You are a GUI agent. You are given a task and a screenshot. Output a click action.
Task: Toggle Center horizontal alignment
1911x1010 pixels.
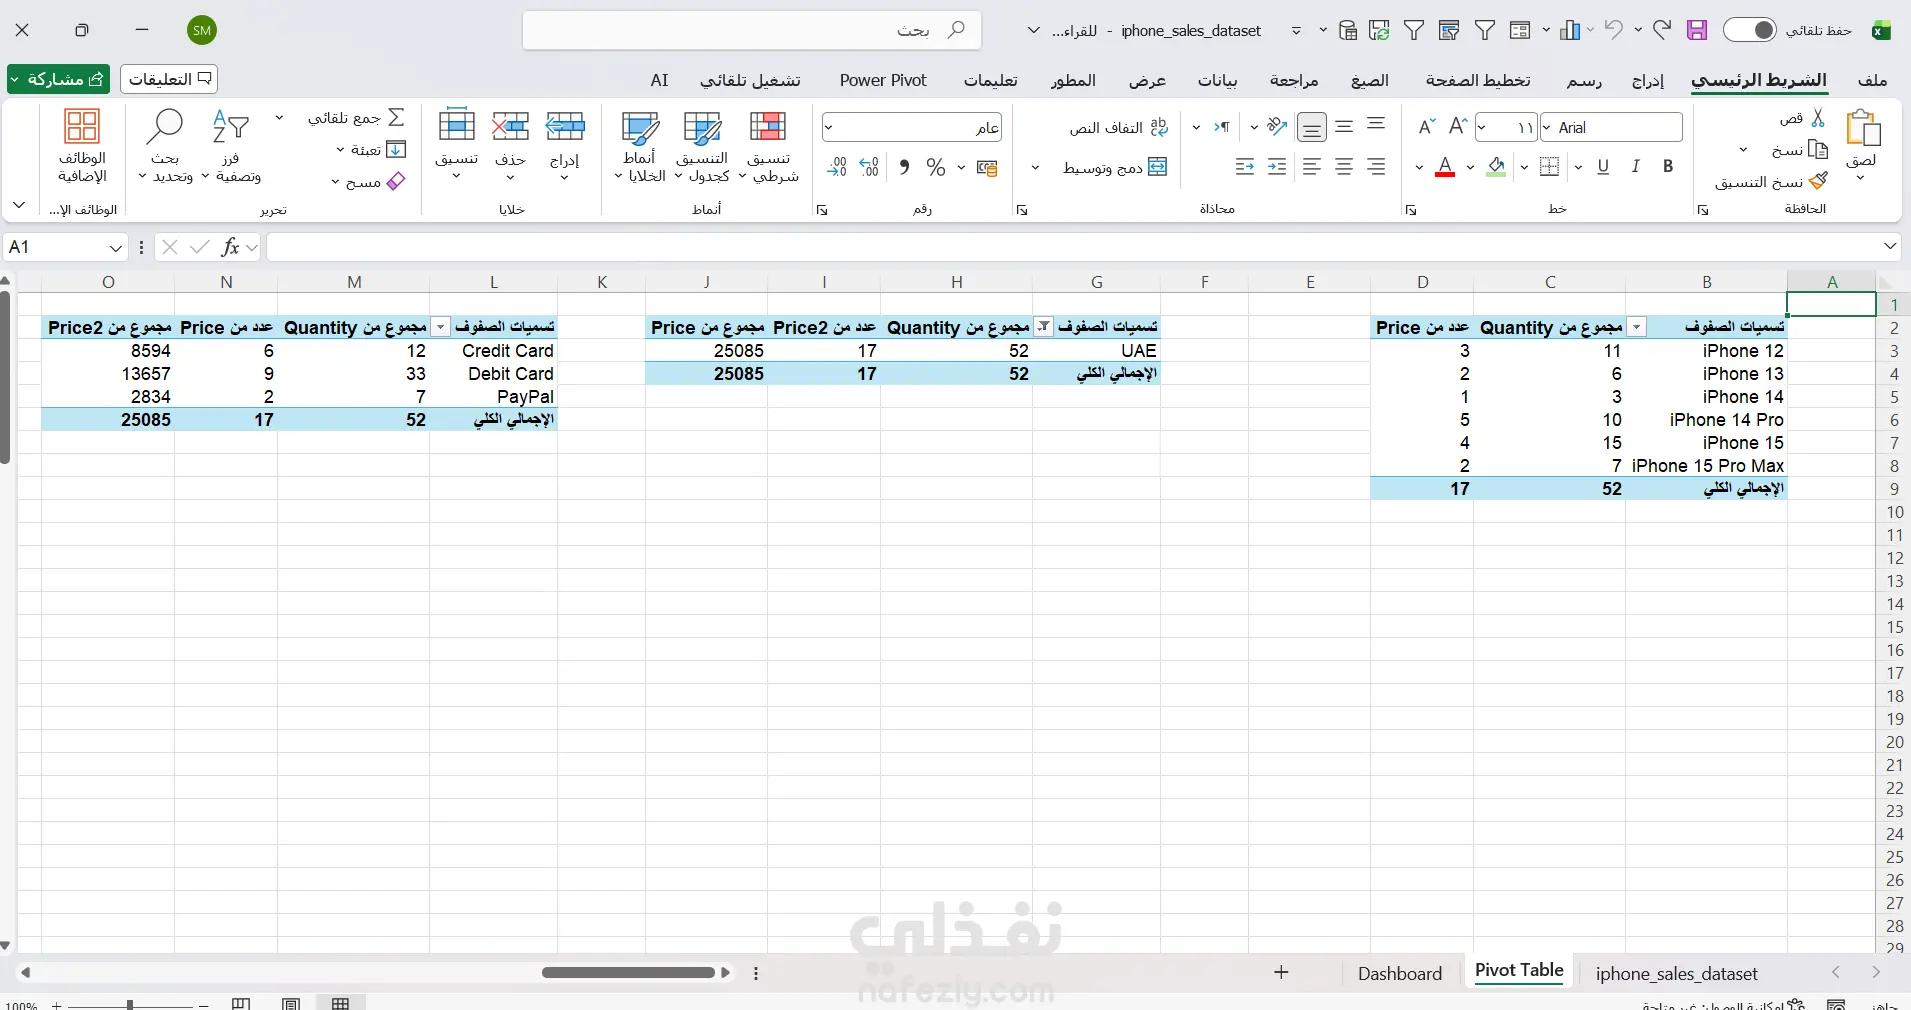[1344, 167]
